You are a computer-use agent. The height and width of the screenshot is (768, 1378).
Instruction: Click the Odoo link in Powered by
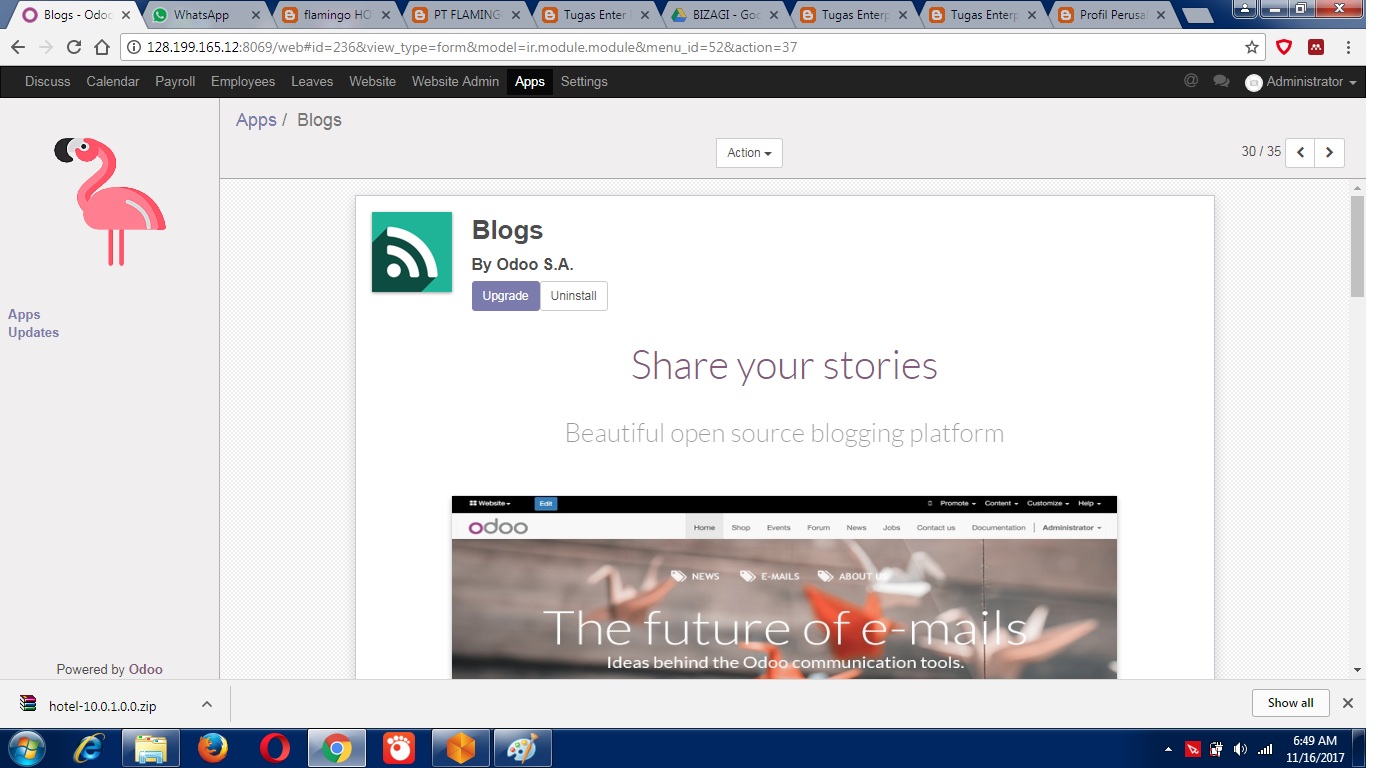tap(146, 669)
